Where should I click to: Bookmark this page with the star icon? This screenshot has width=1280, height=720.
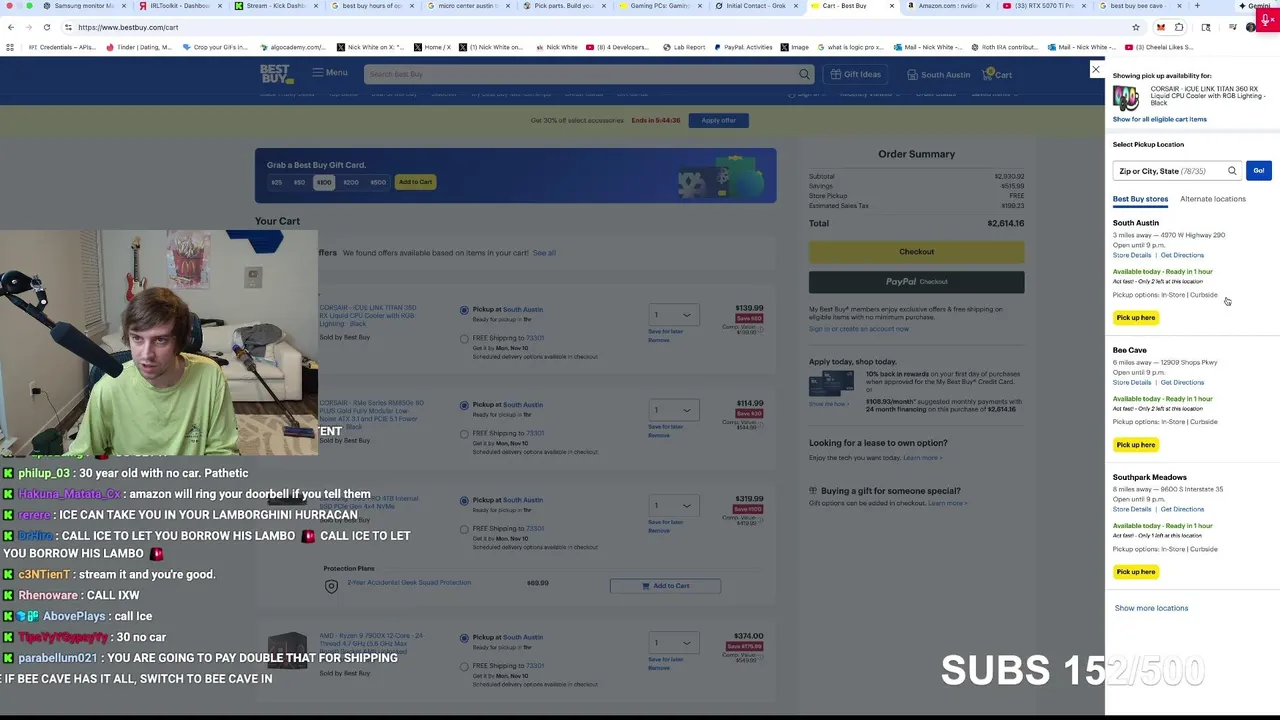tap(1136, 27)
